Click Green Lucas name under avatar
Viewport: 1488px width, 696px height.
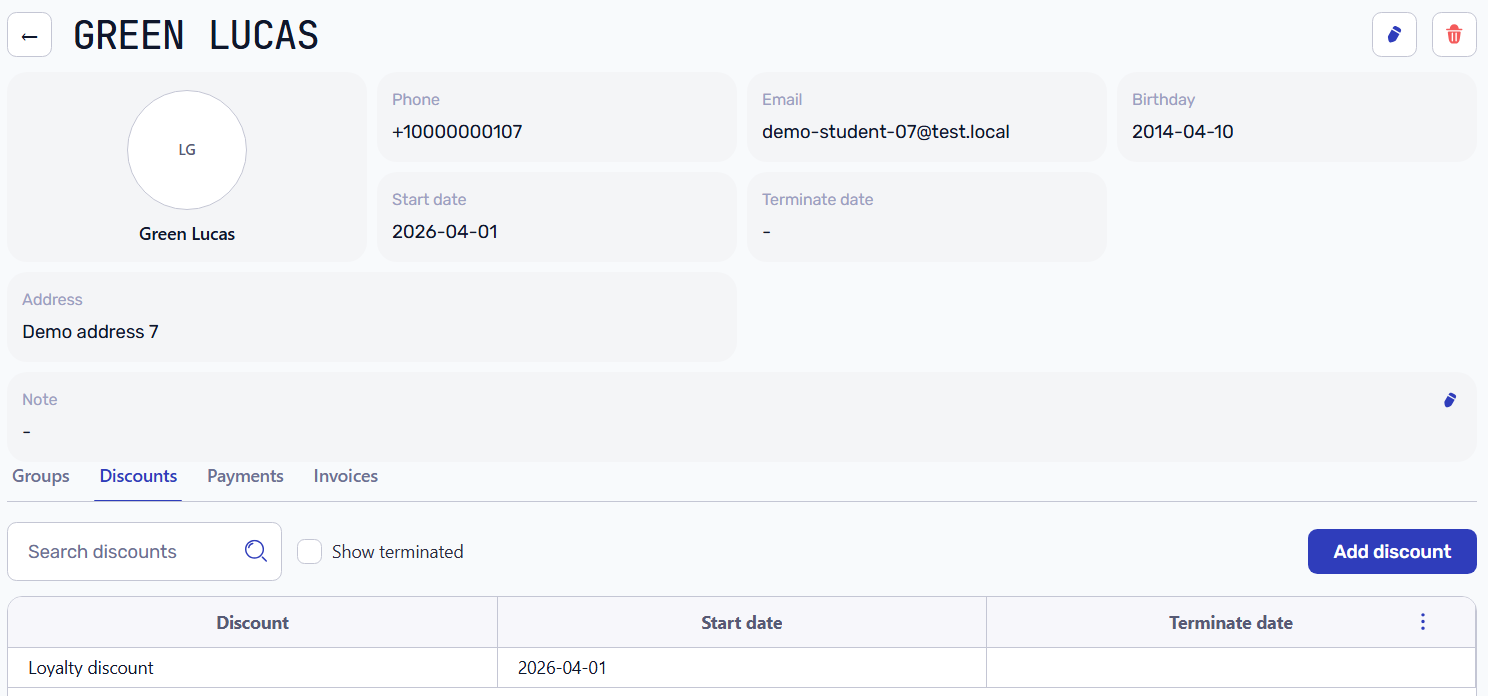(x=187, y=234)
